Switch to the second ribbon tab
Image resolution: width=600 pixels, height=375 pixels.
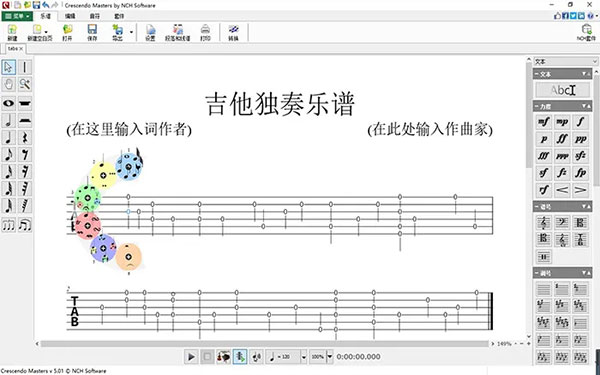(70, 16)
